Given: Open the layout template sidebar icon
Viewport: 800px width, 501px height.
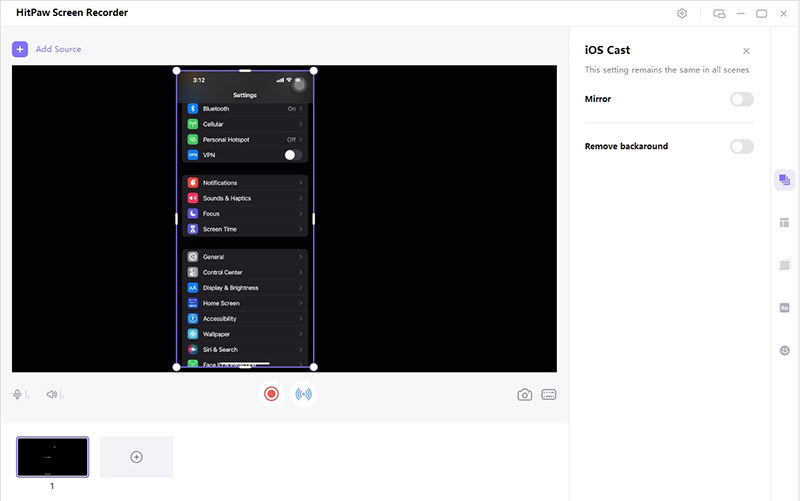Looking at the screenshot, I should [784, 222].
